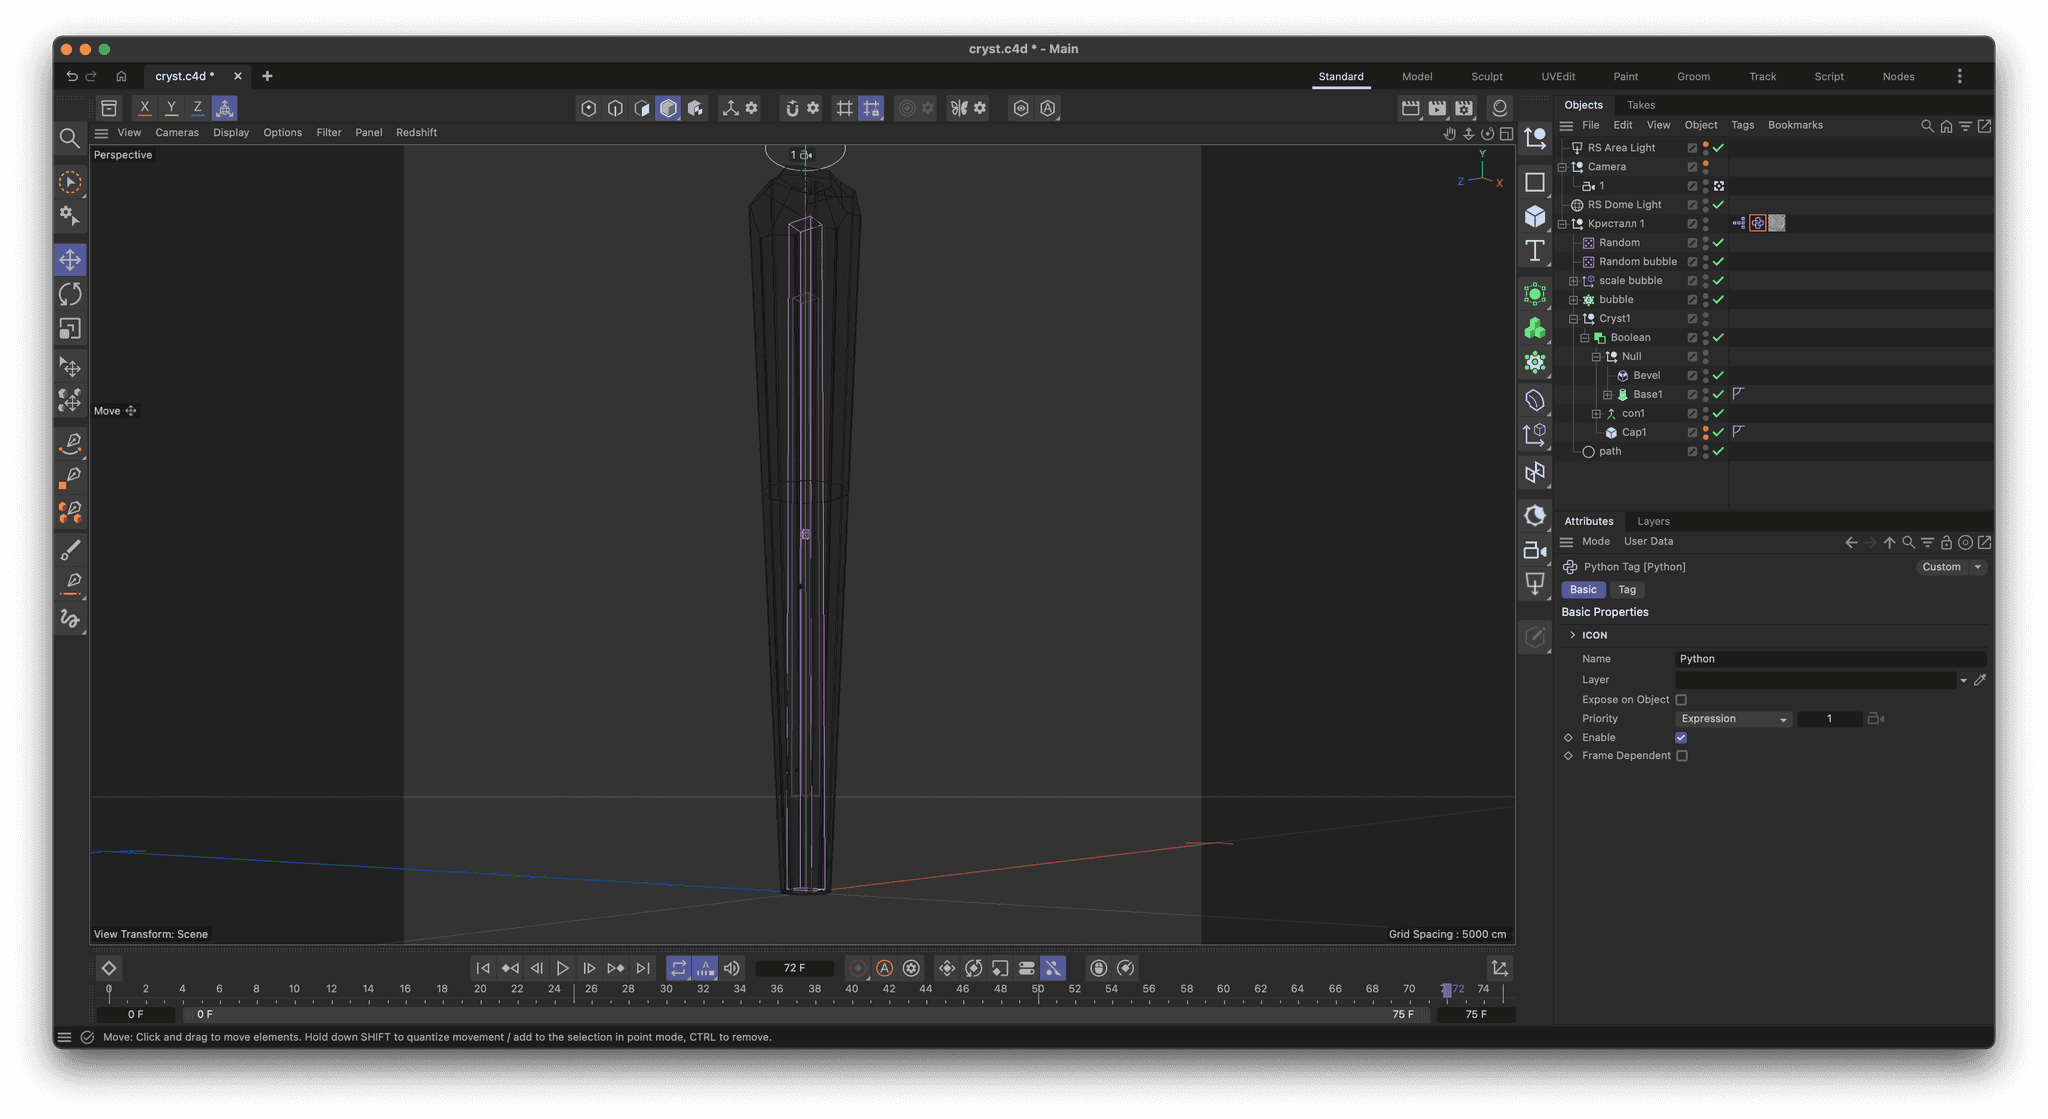Expand the ICON section

coord(1573,635)
